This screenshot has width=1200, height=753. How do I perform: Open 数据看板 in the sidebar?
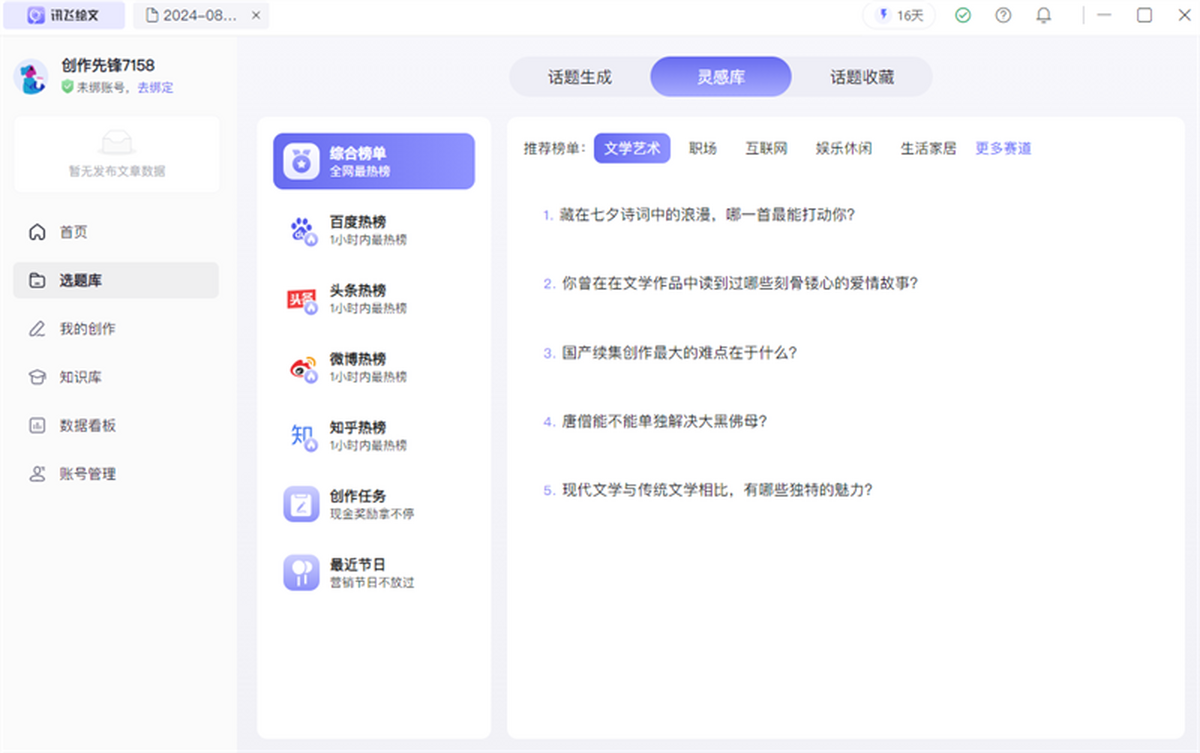coord(88,425)
